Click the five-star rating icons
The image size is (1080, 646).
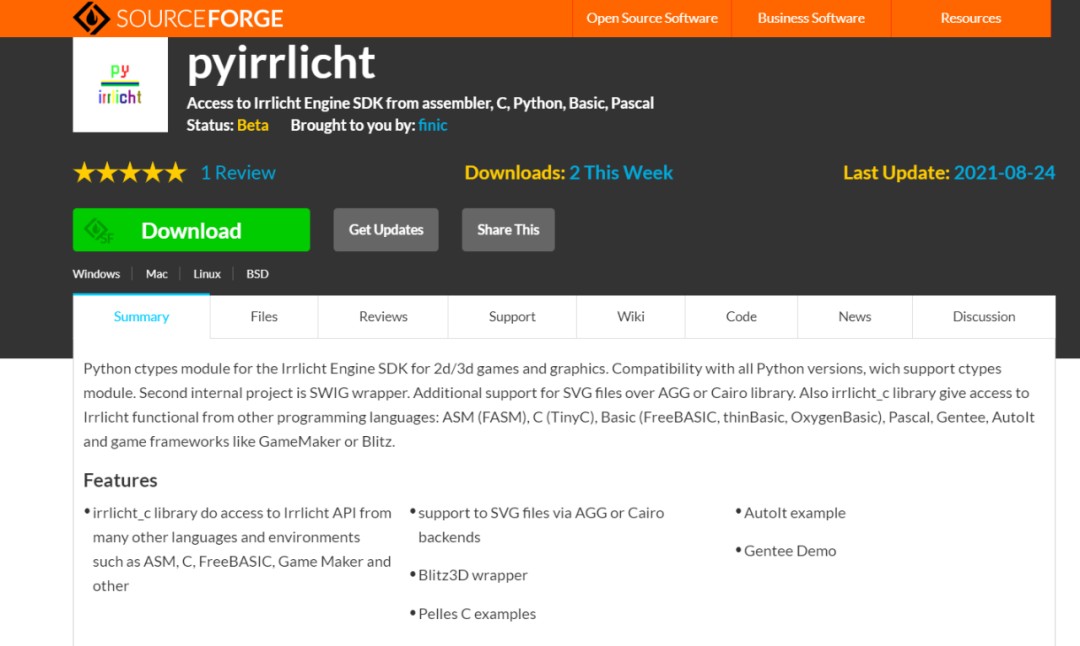(129, 172)
